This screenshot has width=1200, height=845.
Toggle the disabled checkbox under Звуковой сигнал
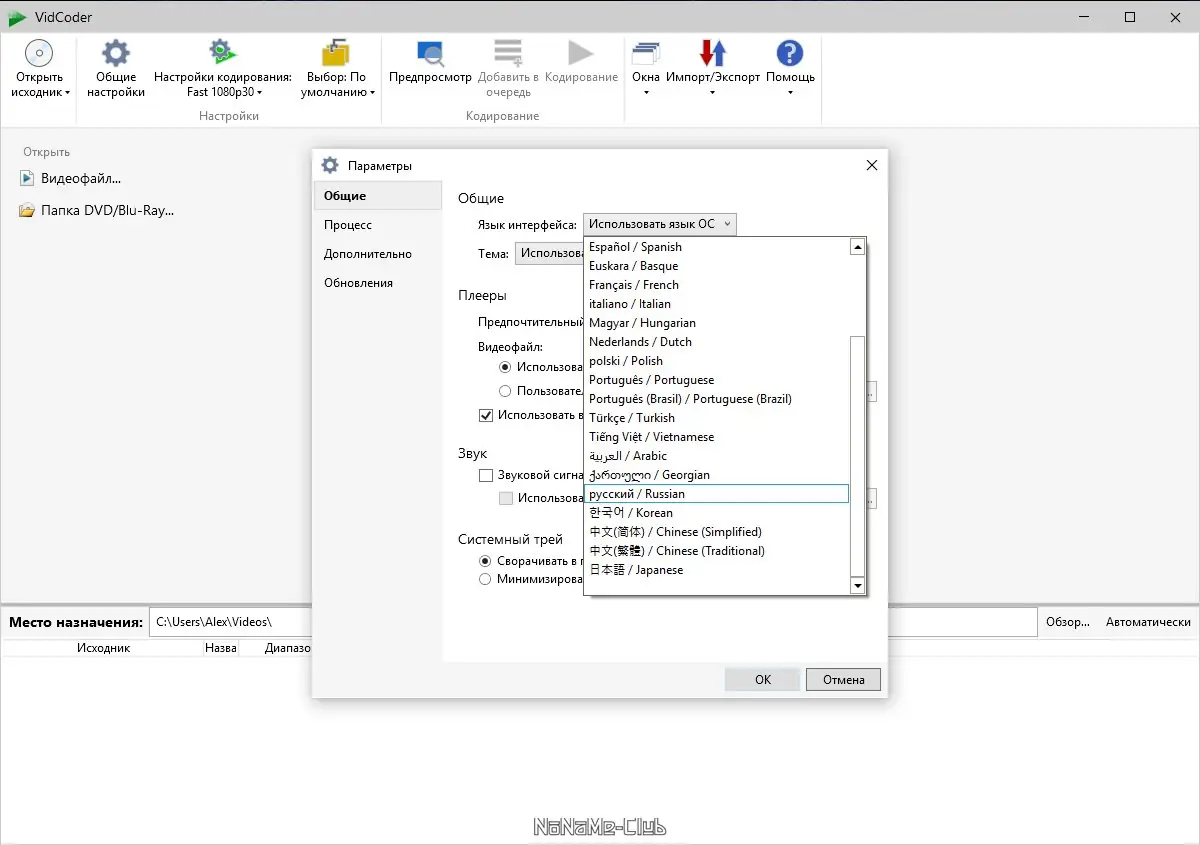[506, 498]
